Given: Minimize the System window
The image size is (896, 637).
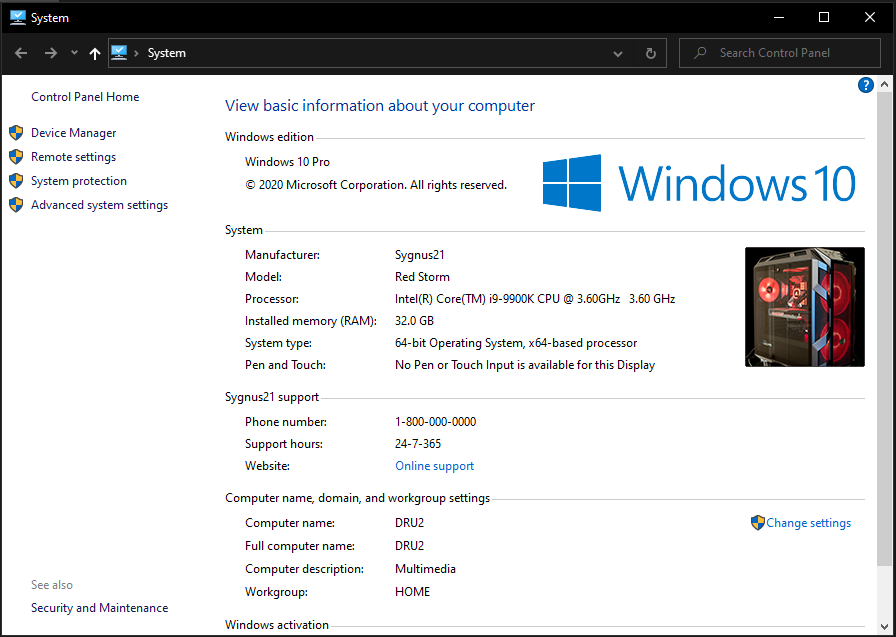Looking at the screenshot, I should [779, 18].
